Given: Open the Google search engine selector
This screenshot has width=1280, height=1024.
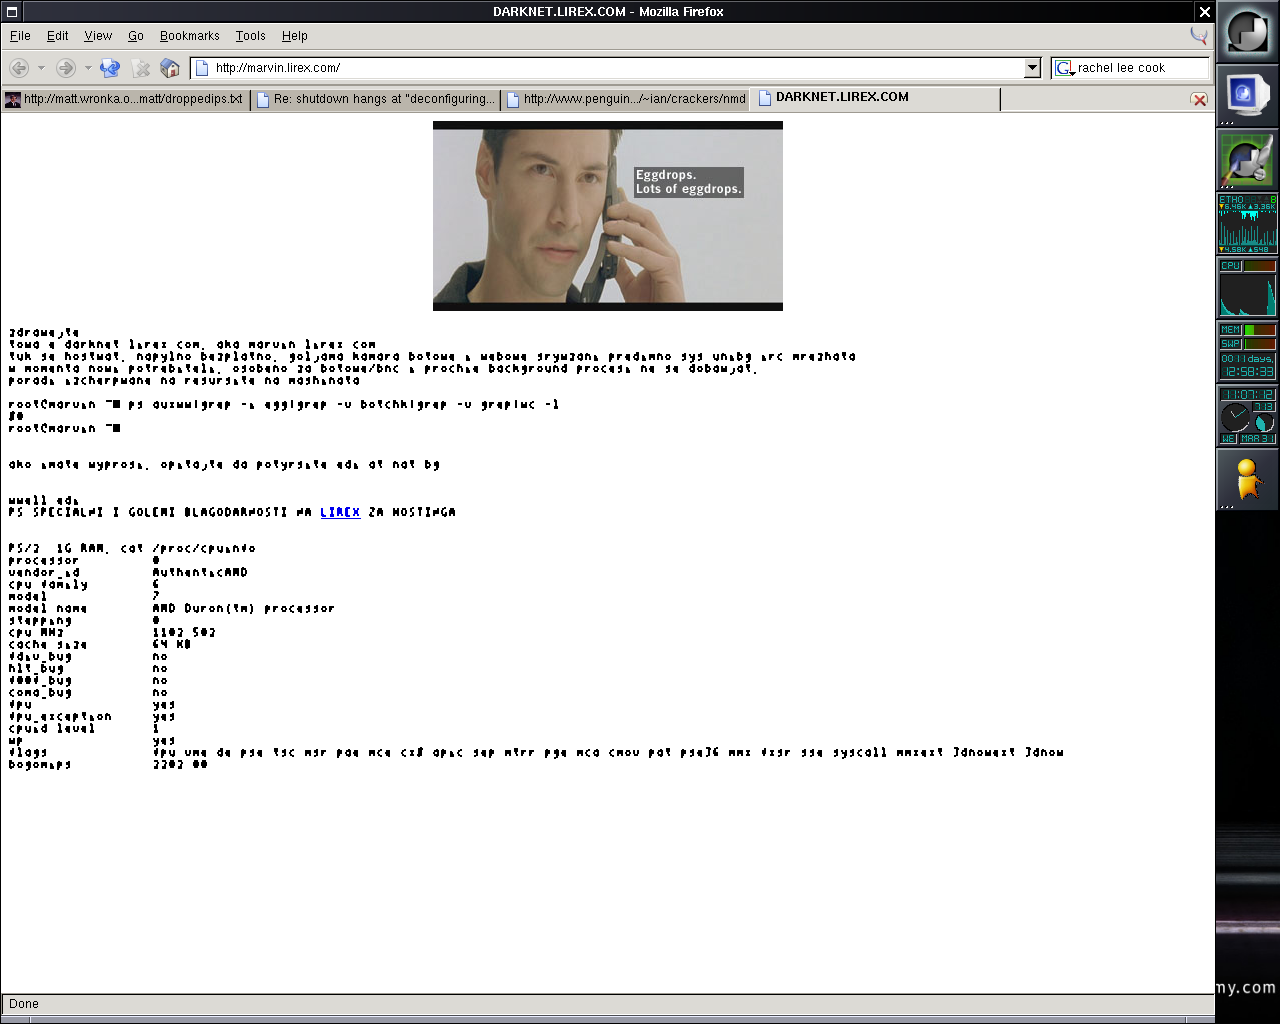Looking at the screenshot, I should point(1064,68).
